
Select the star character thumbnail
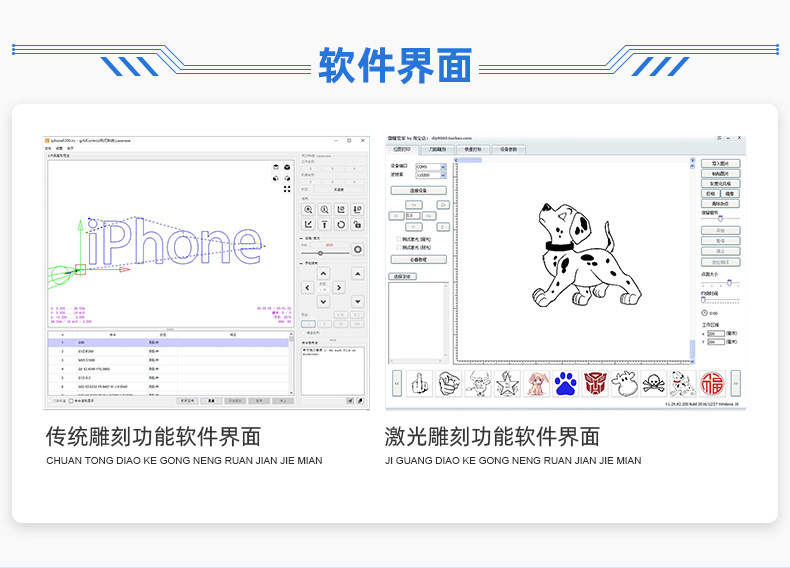click(x=507, y=384)
